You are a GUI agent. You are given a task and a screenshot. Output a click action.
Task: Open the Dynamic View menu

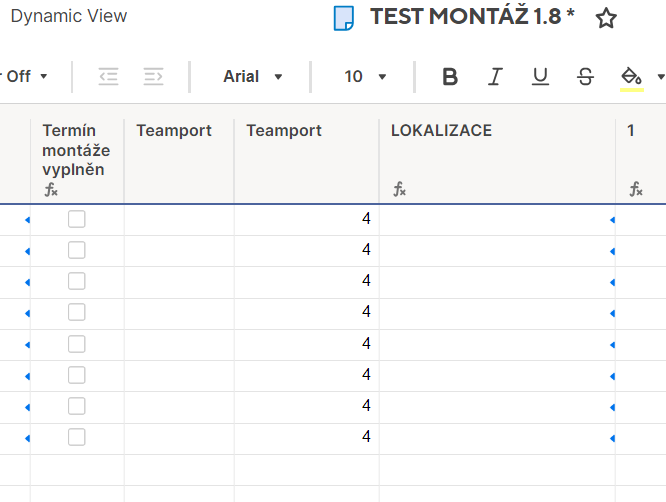click(69, 17)
